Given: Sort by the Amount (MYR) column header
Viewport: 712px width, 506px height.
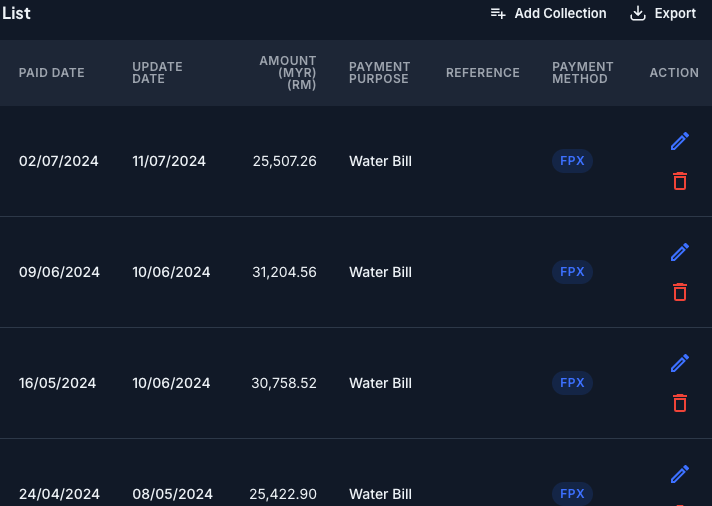Looking at the screenshot, I should 288,73.
